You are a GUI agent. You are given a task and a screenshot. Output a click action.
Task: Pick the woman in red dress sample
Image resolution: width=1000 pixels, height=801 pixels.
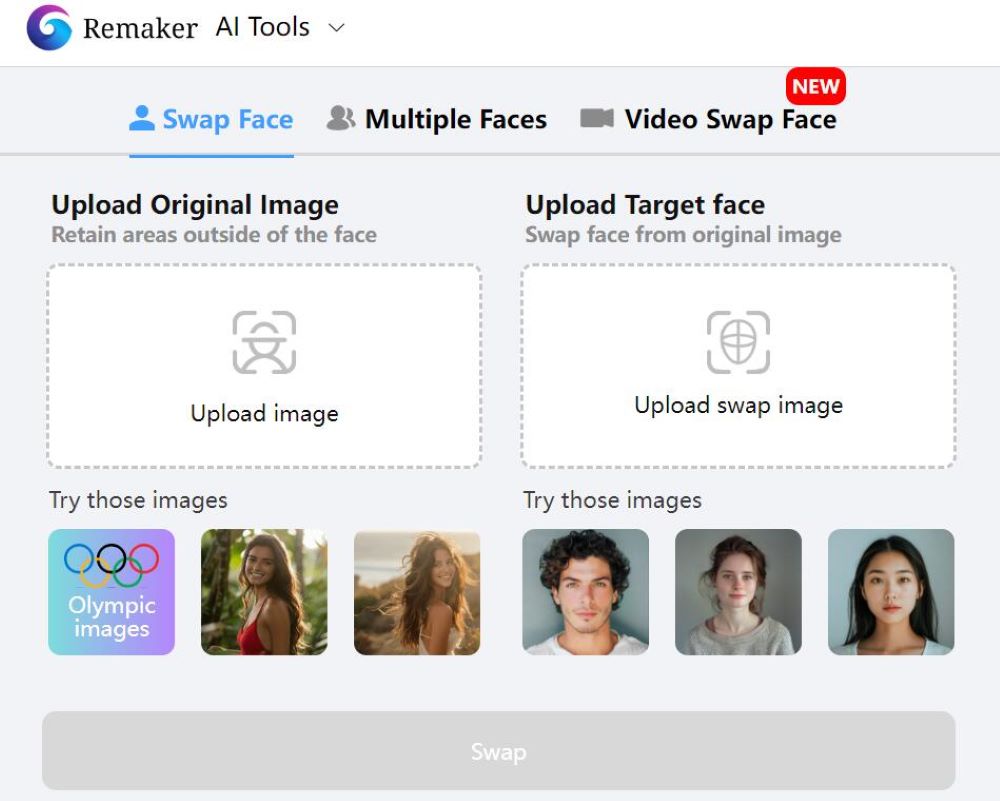click(264, 592)
